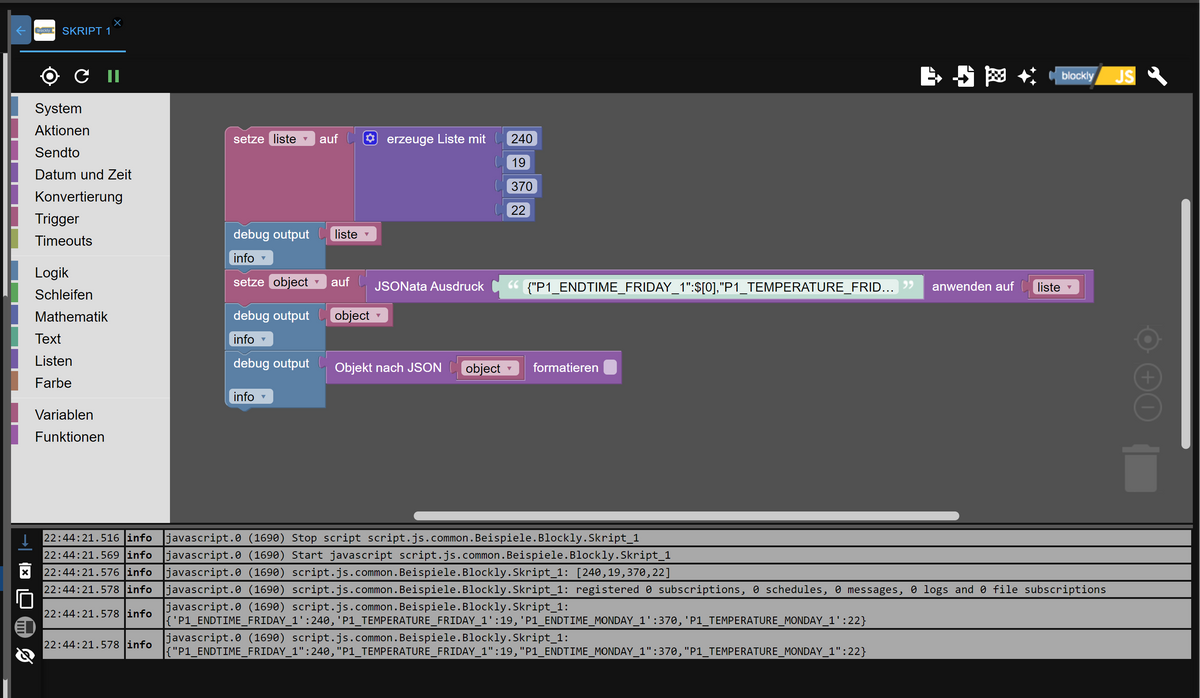Click the export blocks icon
Viewport: 1200px width, 698px height.
[930, 76]
